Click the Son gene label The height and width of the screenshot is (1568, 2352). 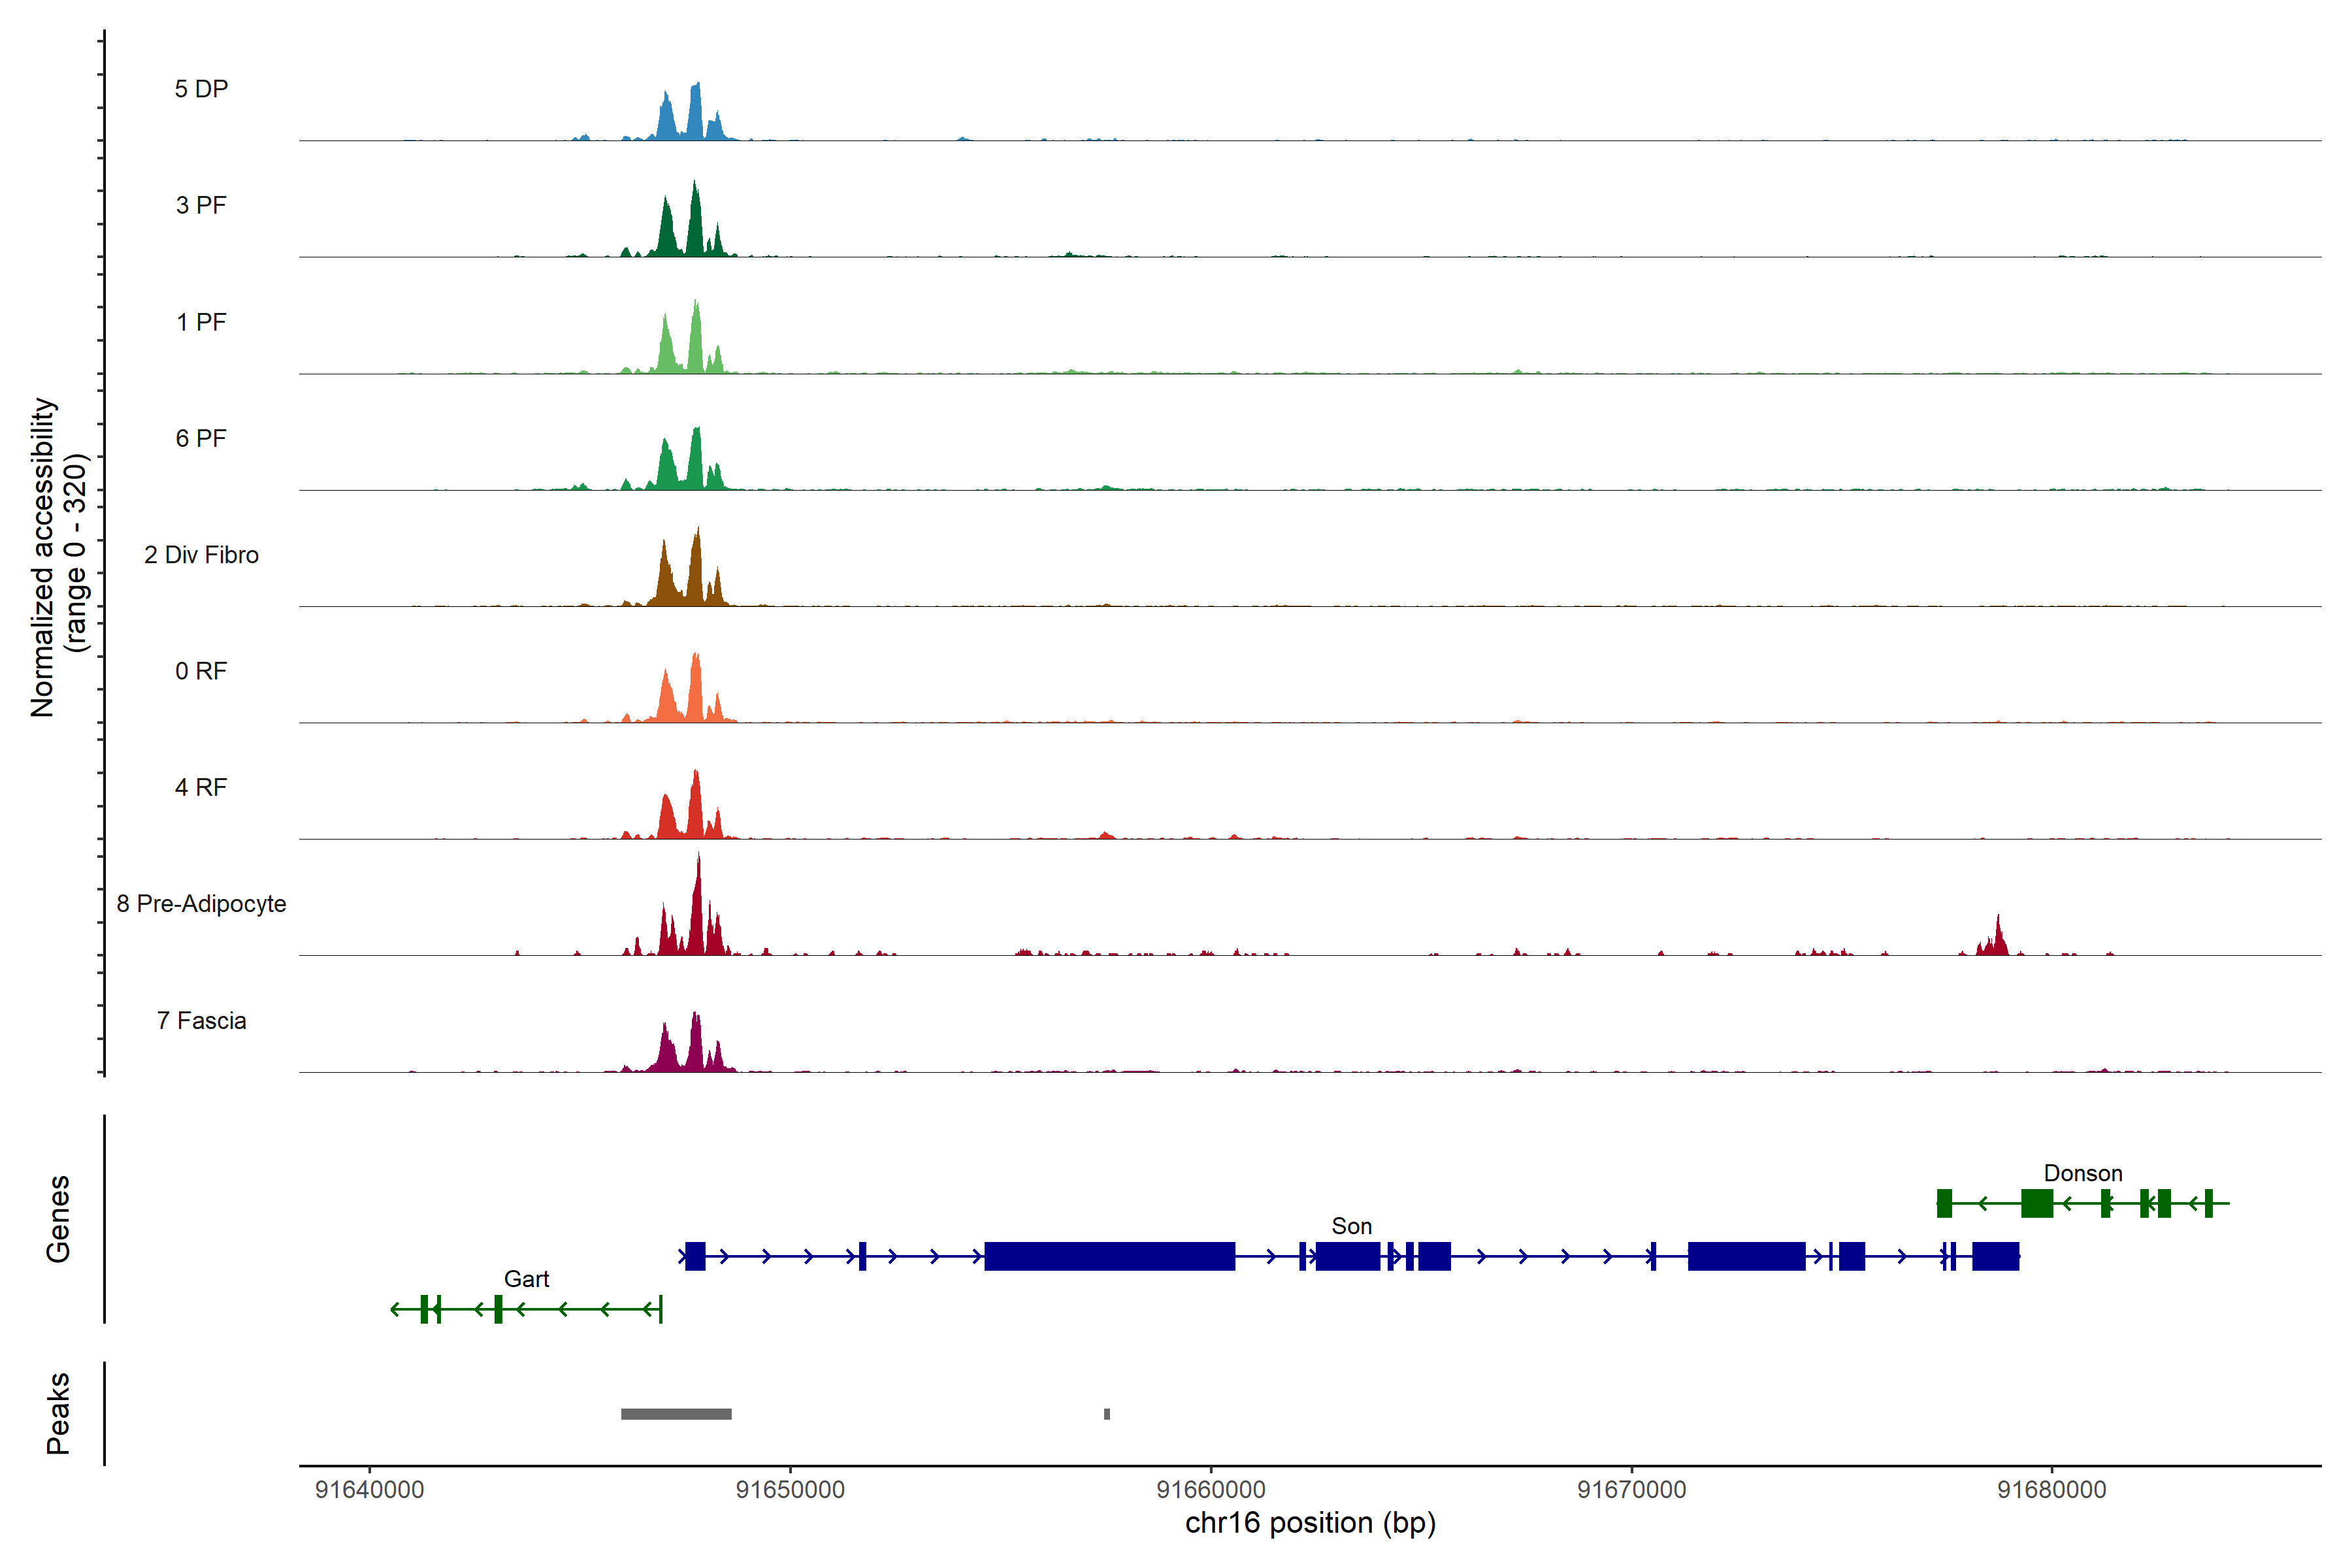[x=1351, y=1226]
